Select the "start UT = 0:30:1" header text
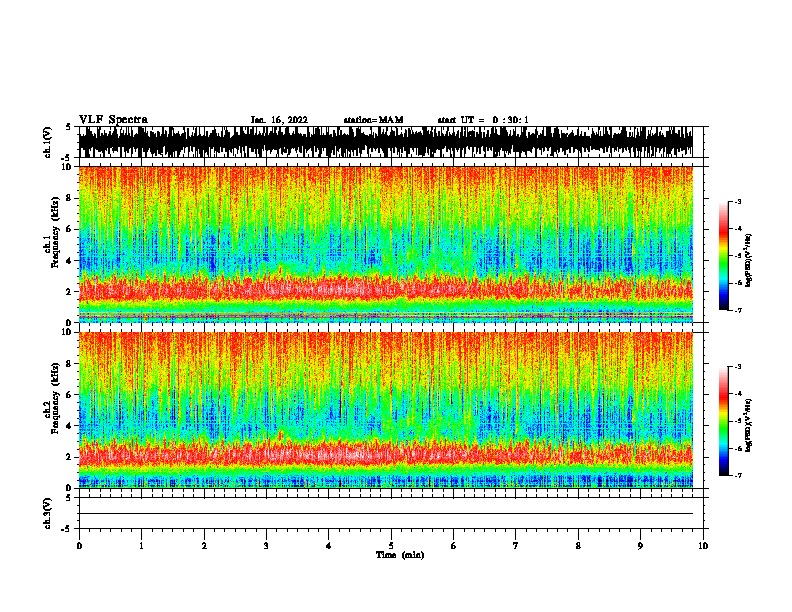 483,120
